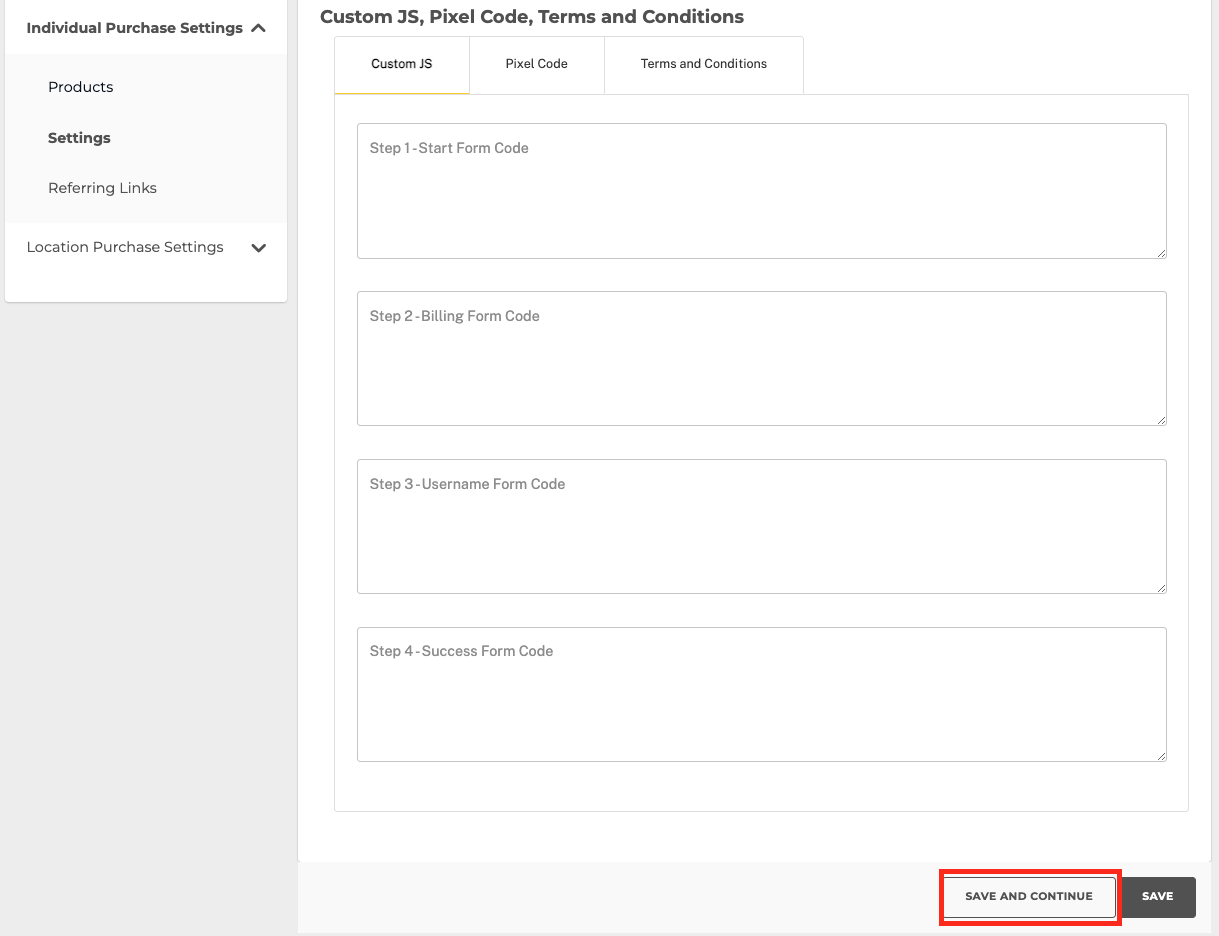This screenshot has width=1219, height=936.
Task: Collapse Individual Purchase Settings chevron arrow
Action: point(259,28)
